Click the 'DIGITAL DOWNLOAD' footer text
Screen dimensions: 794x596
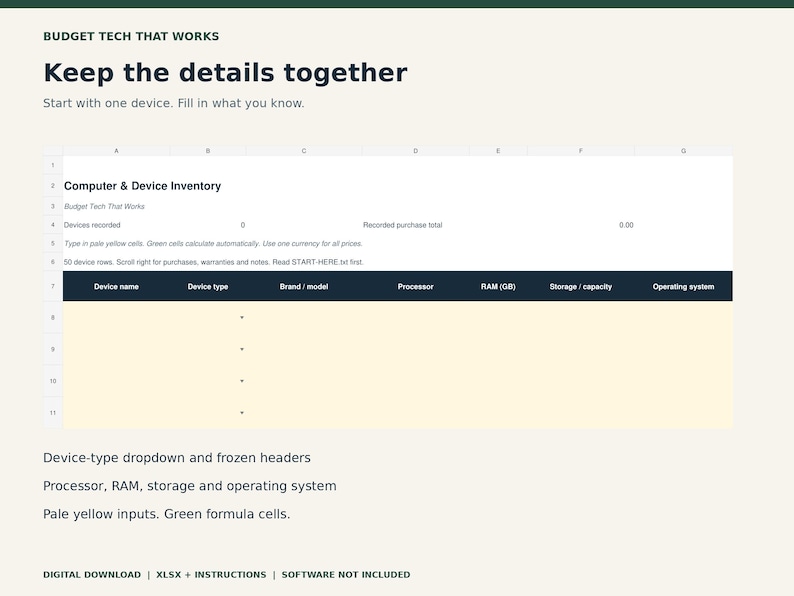(x=92, y=575)
